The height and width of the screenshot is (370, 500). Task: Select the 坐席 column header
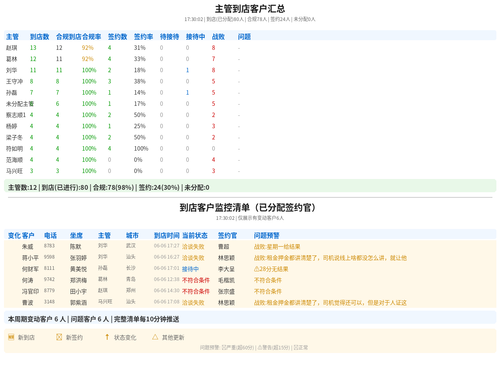point(76,236)
